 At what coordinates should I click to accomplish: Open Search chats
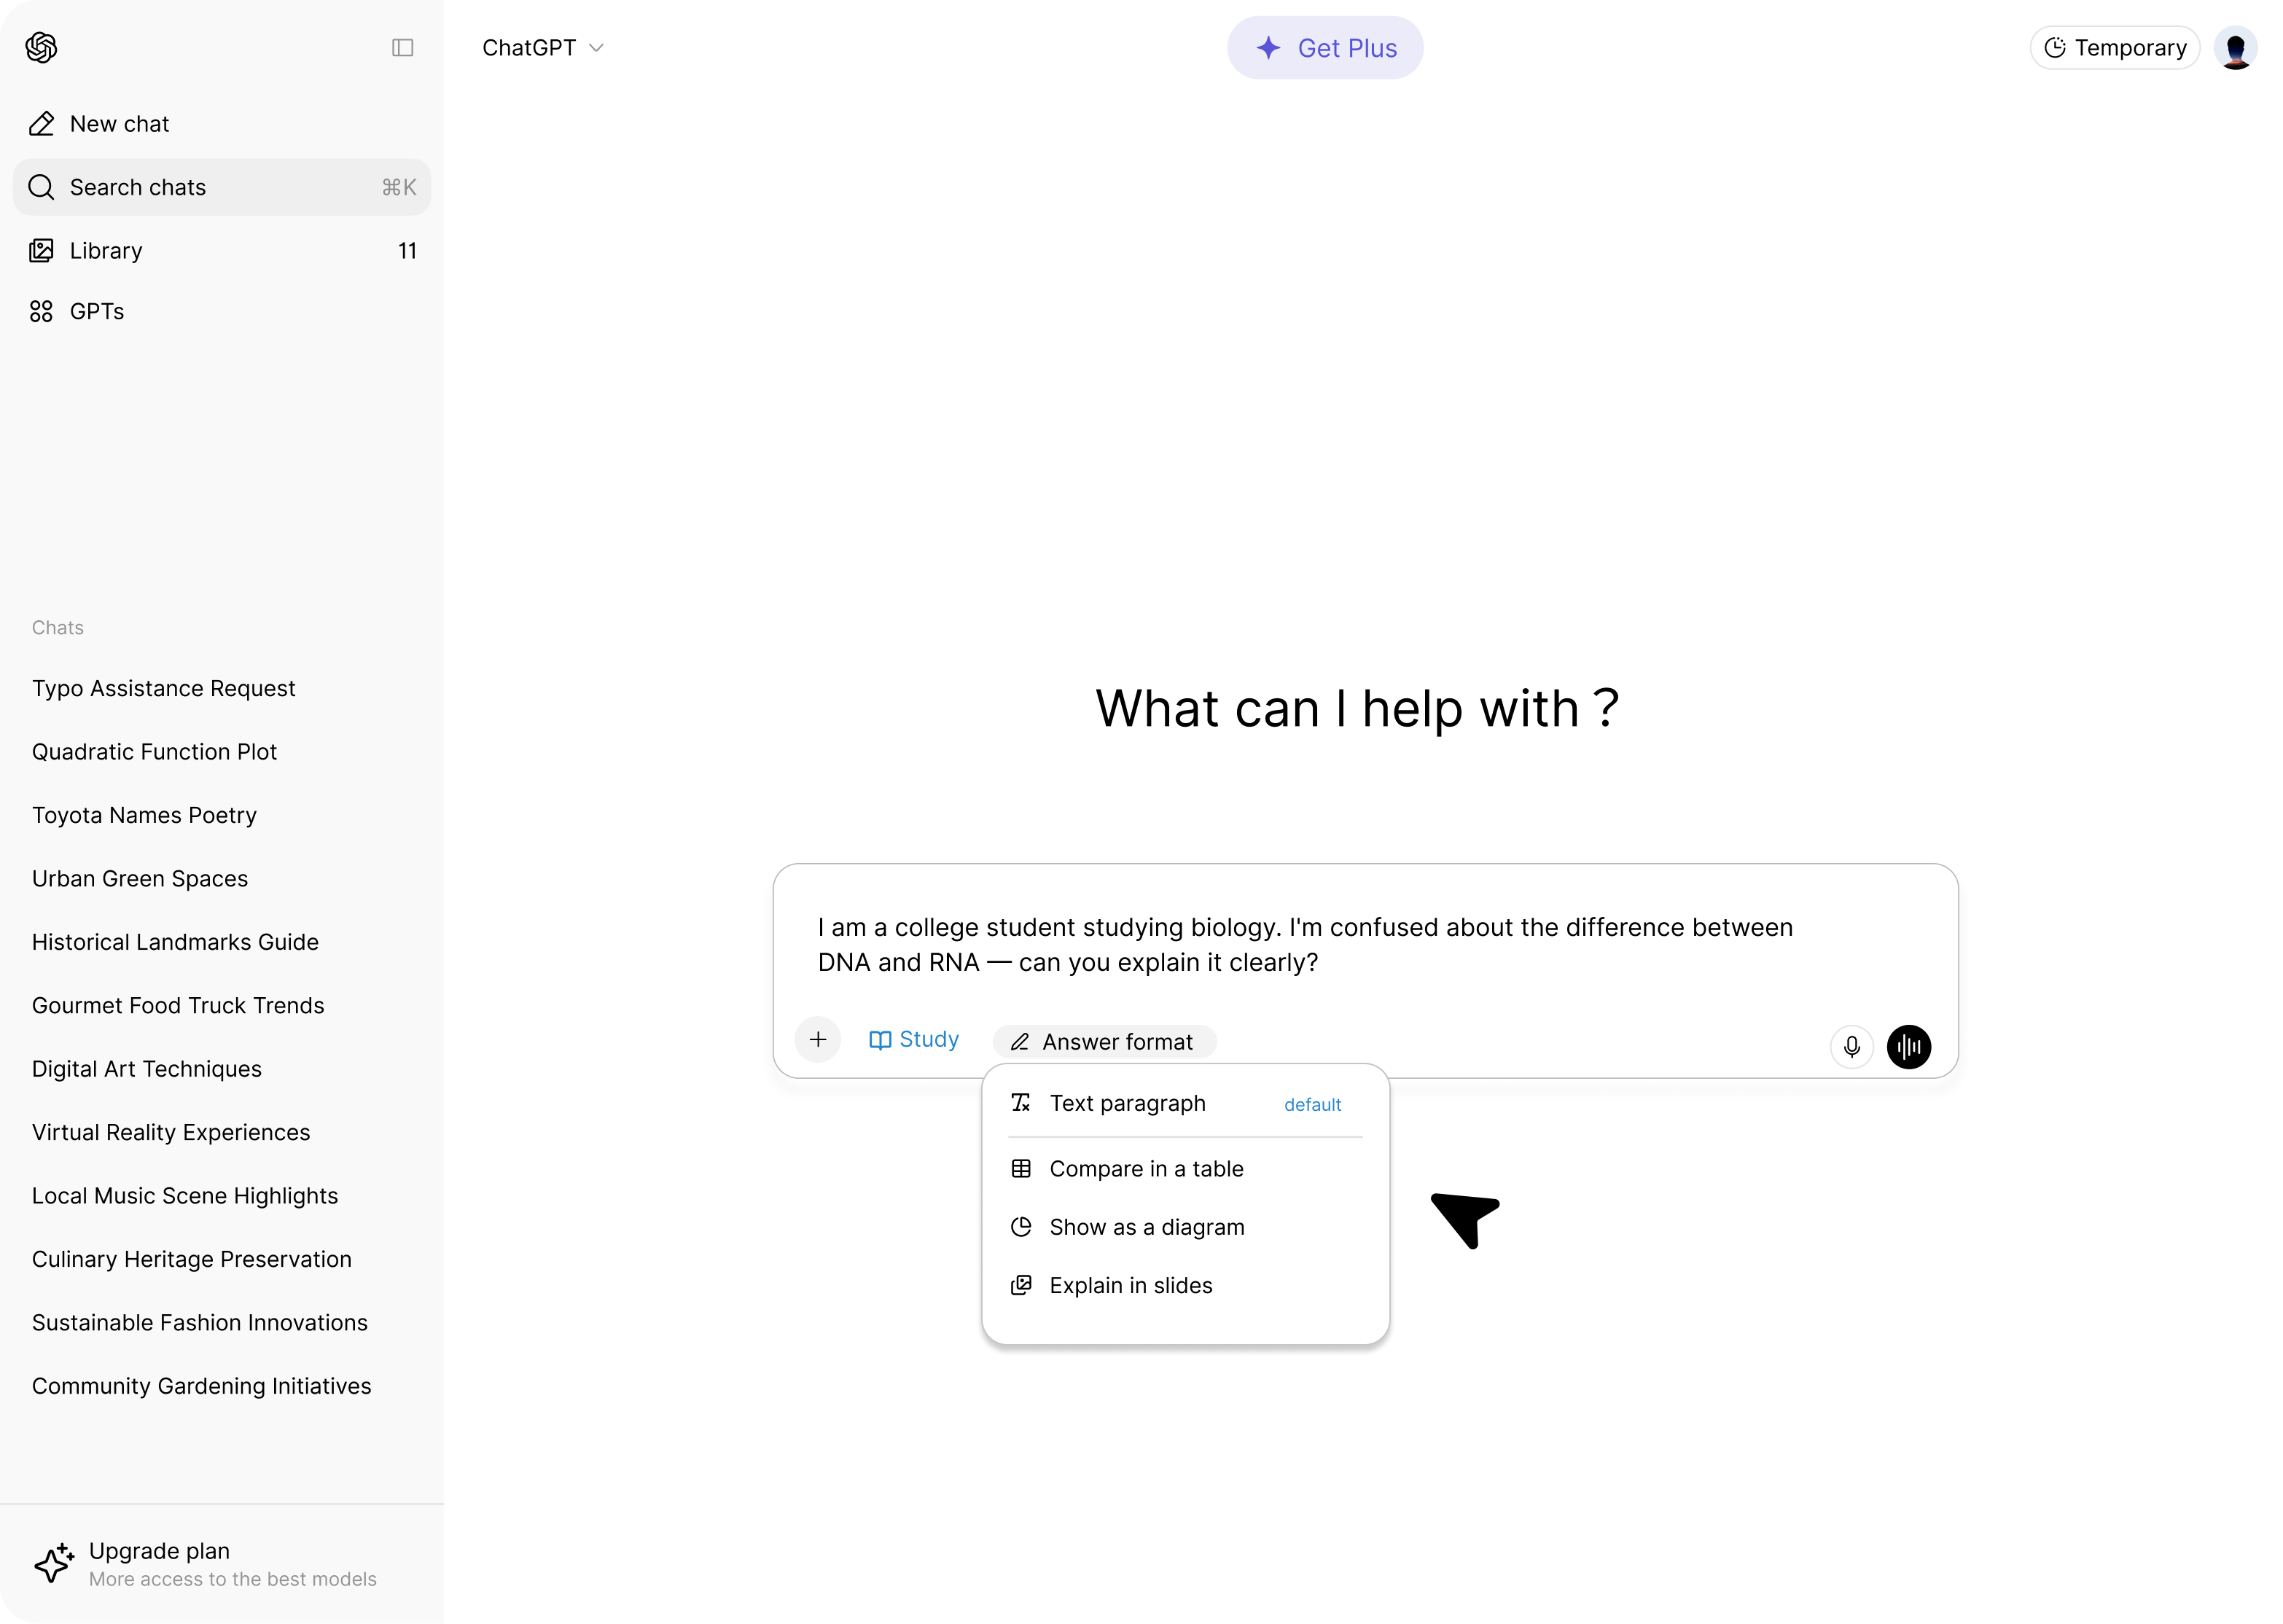tap(222, 187)
